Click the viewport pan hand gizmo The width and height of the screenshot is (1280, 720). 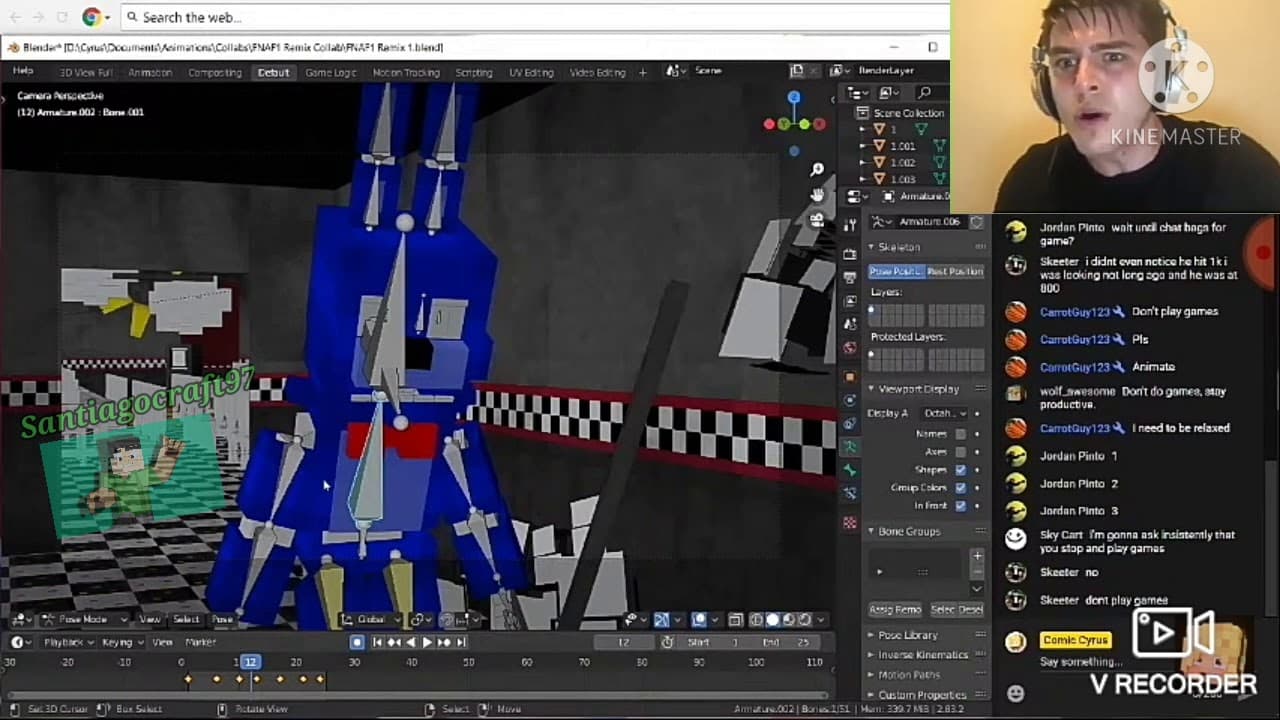(x=817, y=195)
